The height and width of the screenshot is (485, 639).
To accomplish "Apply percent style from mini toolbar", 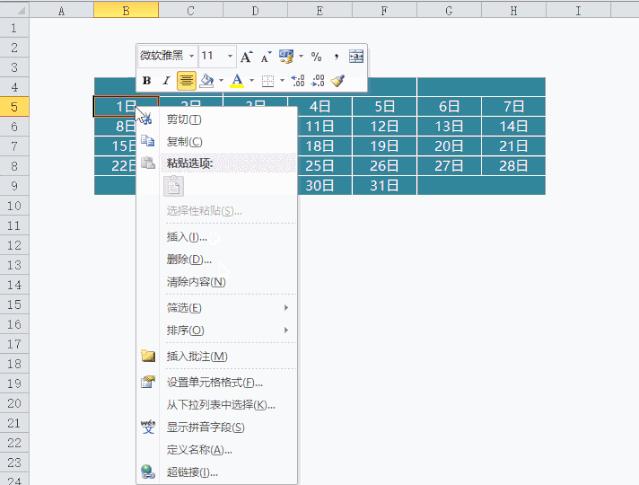I will pyautogui.click(x=316, y=57).
